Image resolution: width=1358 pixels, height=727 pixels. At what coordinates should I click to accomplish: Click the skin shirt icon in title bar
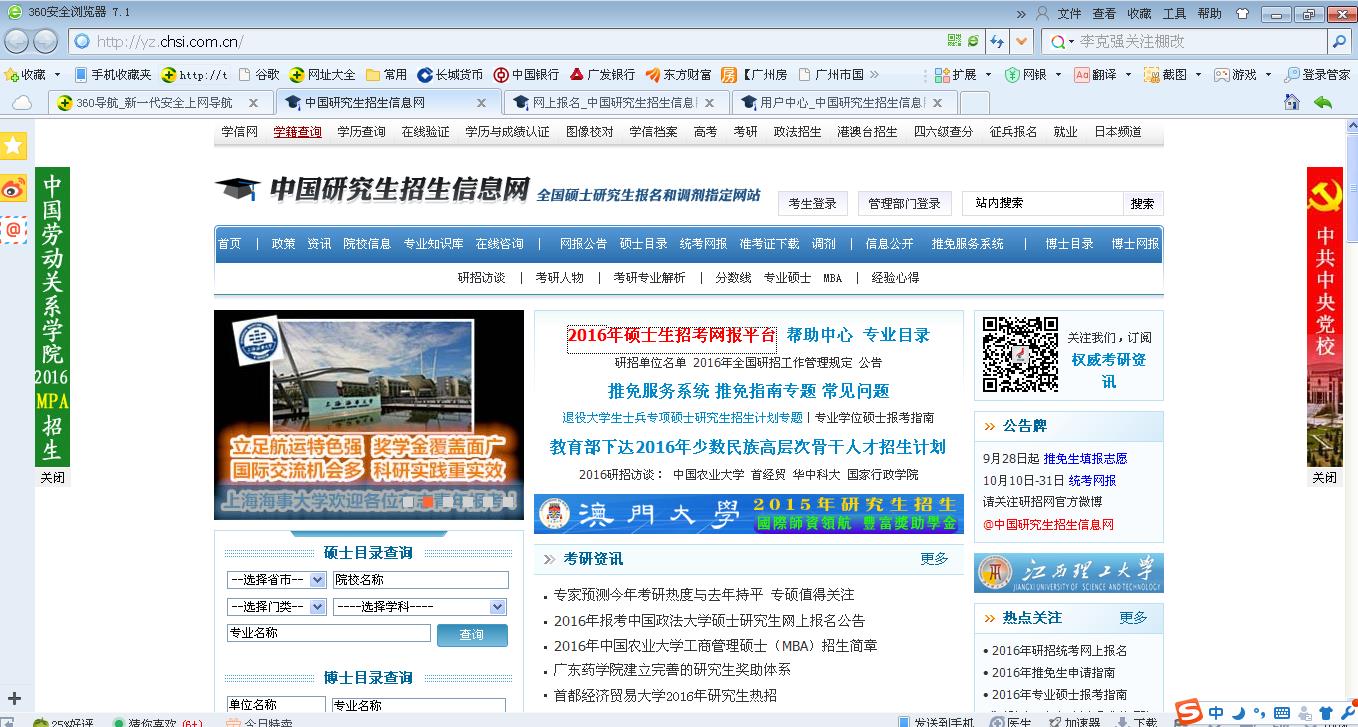[1242, 14]
